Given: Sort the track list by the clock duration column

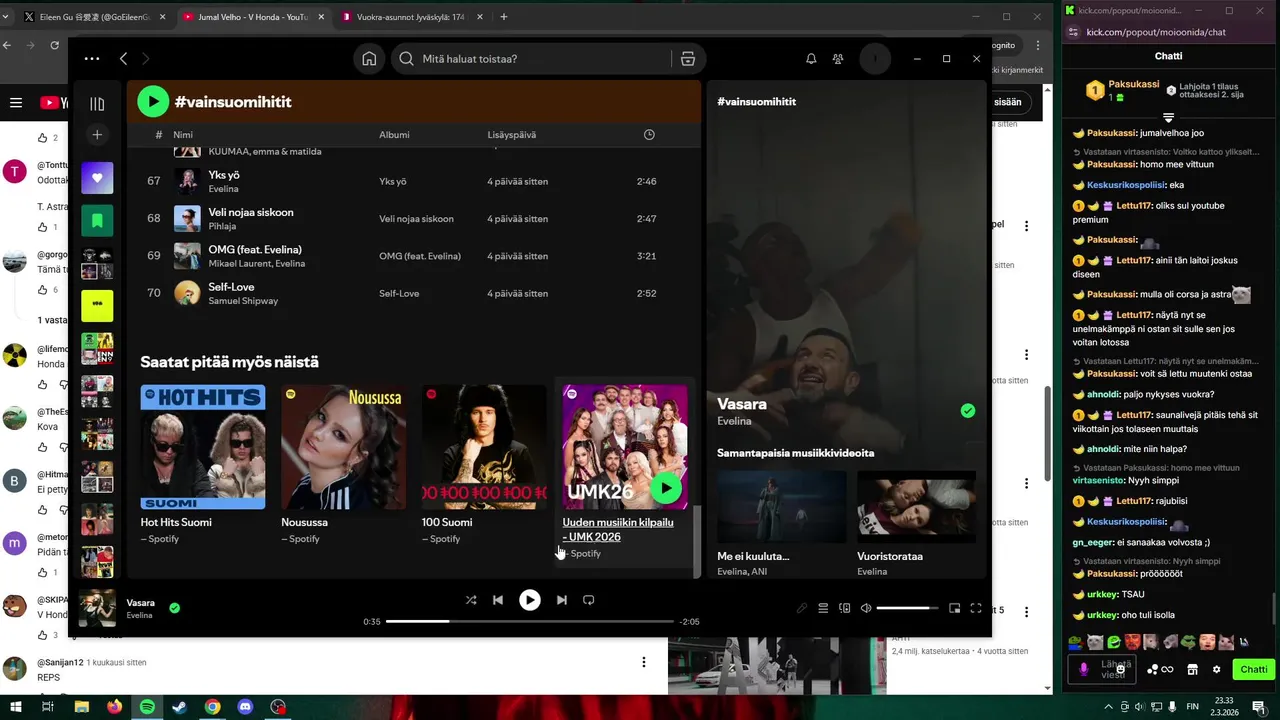Looking at the screenshot, I should point(649,135).
